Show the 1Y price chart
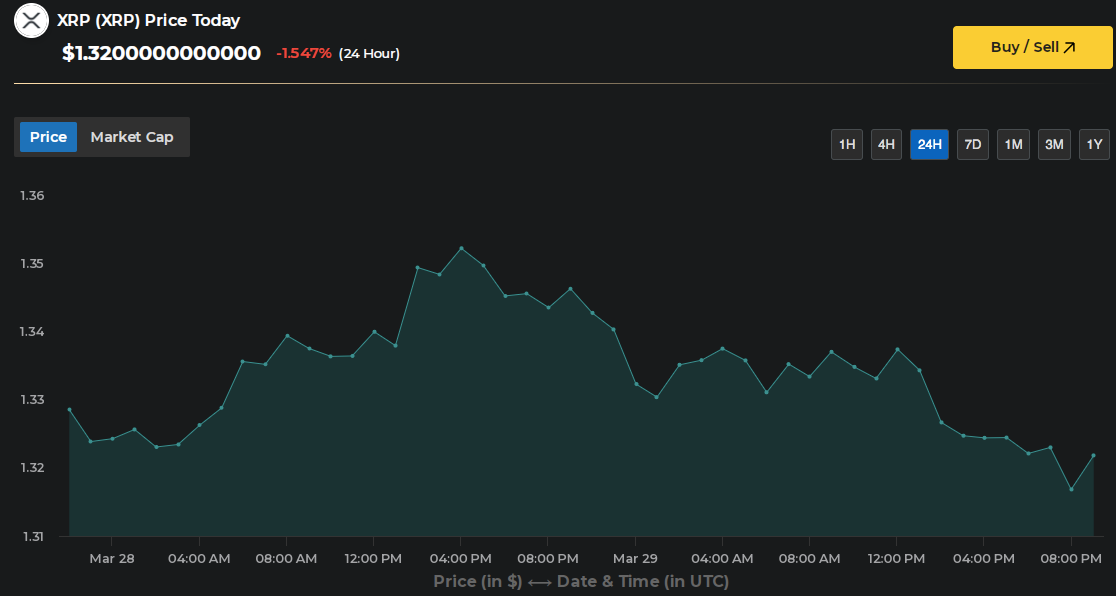The height and width of the screenshot is (596, 1116). (x=1094, y=144)
